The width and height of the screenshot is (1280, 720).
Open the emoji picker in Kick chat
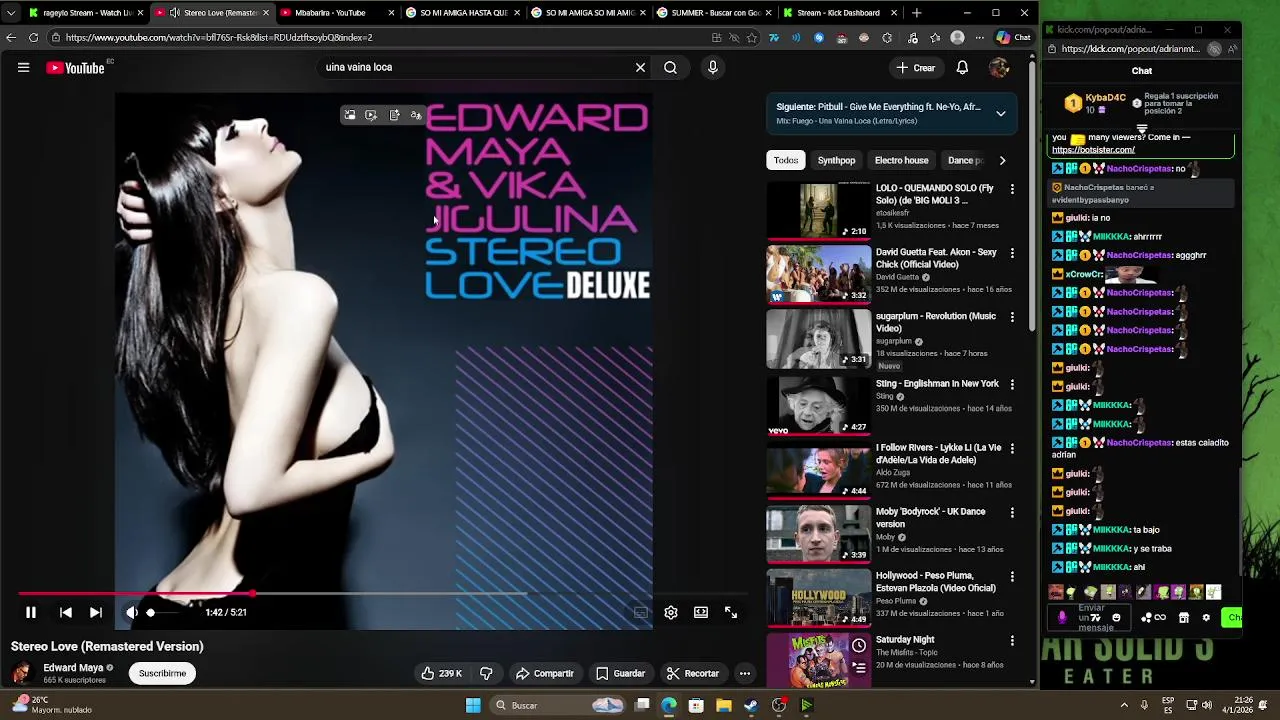click(x=1116, y=618)
